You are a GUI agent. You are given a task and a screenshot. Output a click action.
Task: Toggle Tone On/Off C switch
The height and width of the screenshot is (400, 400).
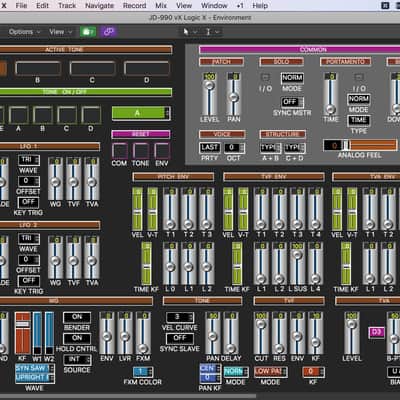click(67, 115)
